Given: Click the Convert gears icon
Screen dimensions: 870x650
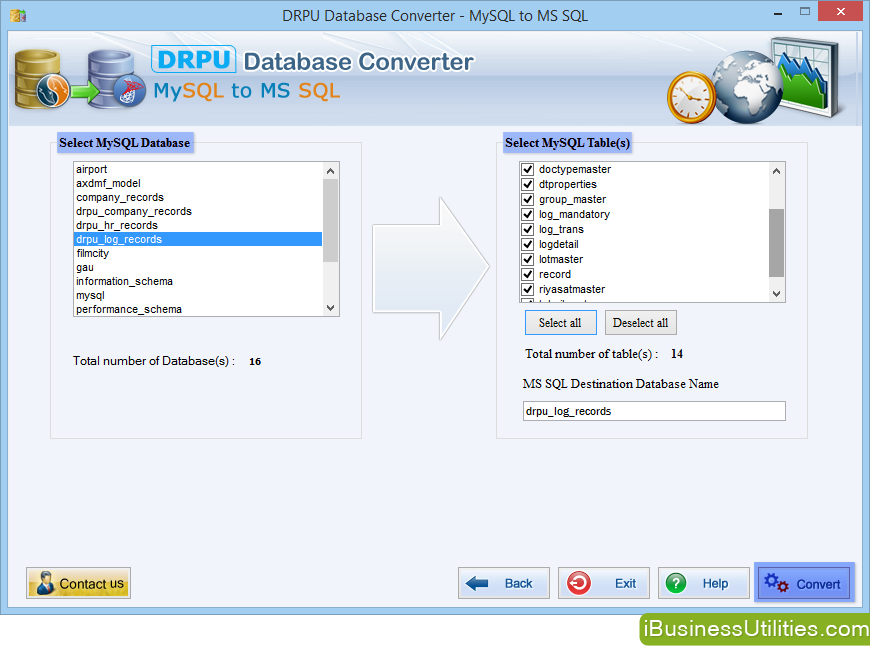Looking at the screenshot, I should click(x=776, y=583).
